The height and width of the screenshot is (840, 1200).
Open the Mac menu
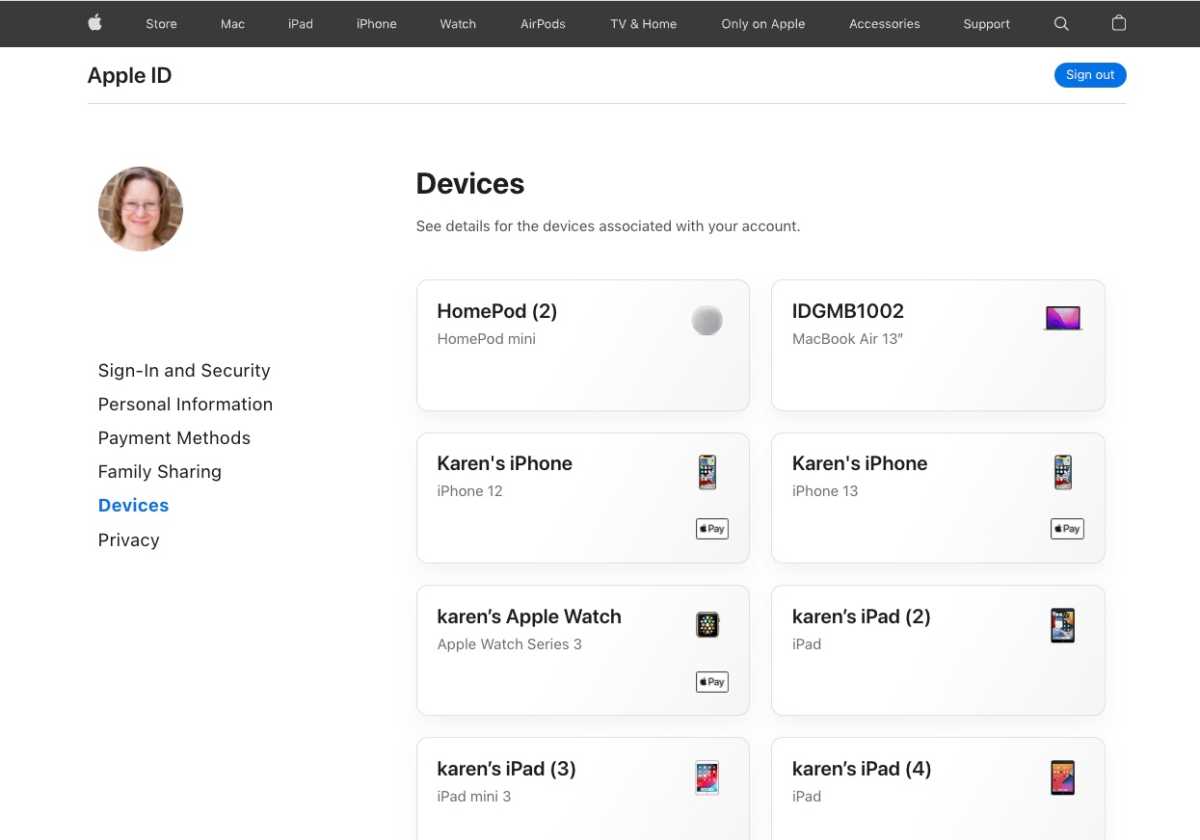(x=233, y=24)
